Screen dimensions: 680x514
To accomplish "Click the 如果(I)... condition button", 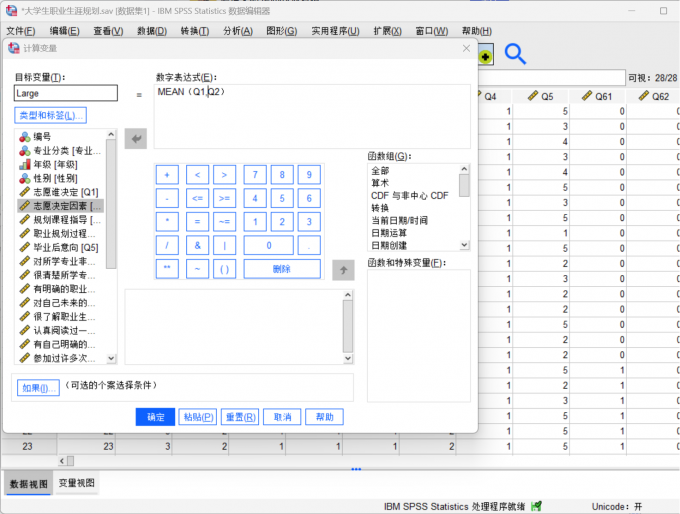I will [x=38, y=388].
